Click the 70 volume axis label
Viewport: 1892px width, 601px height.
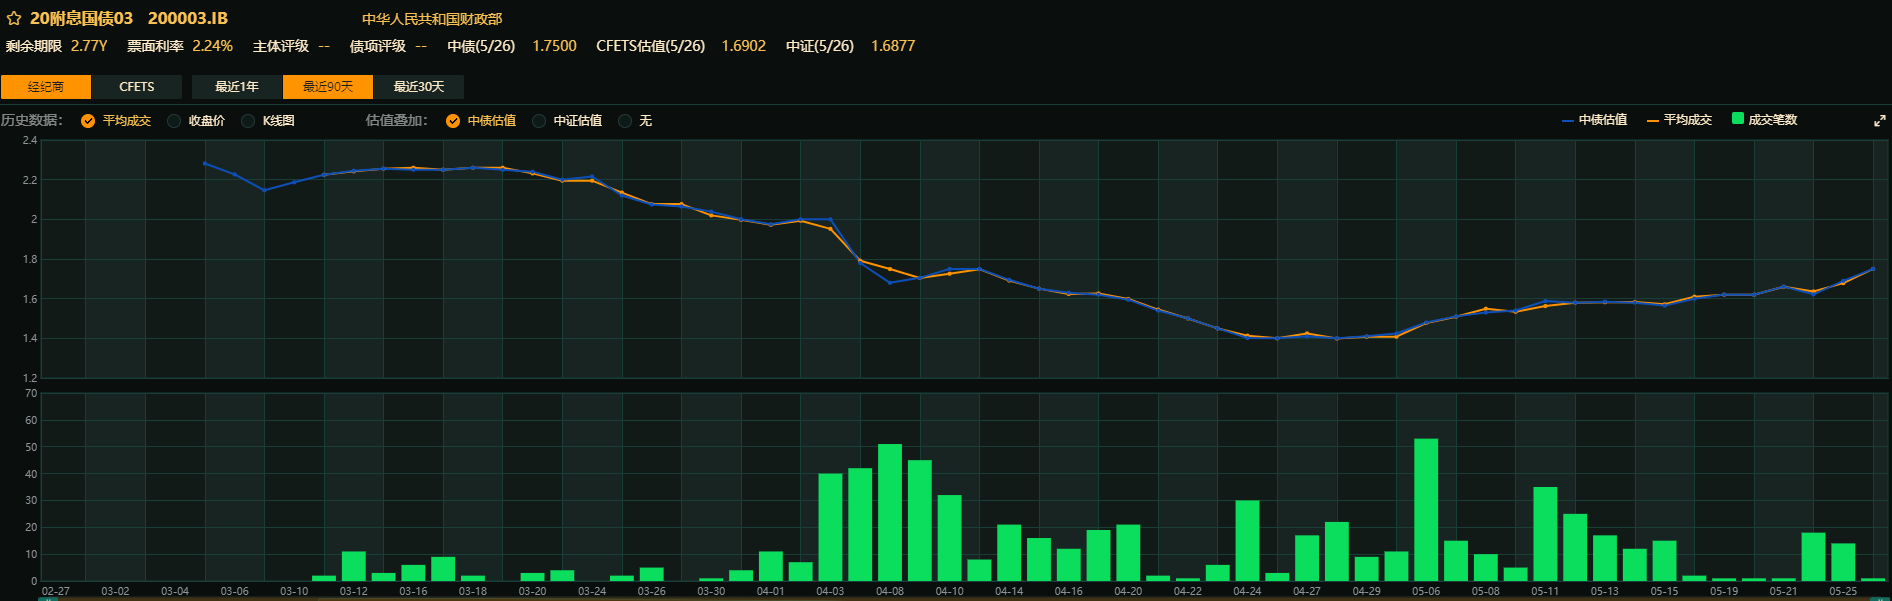coord(31,394)
